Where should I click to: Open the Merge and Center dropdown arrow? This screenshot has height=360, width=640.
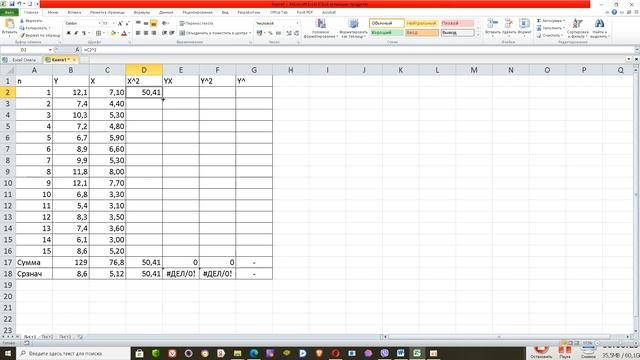click(x=250, y=33)
